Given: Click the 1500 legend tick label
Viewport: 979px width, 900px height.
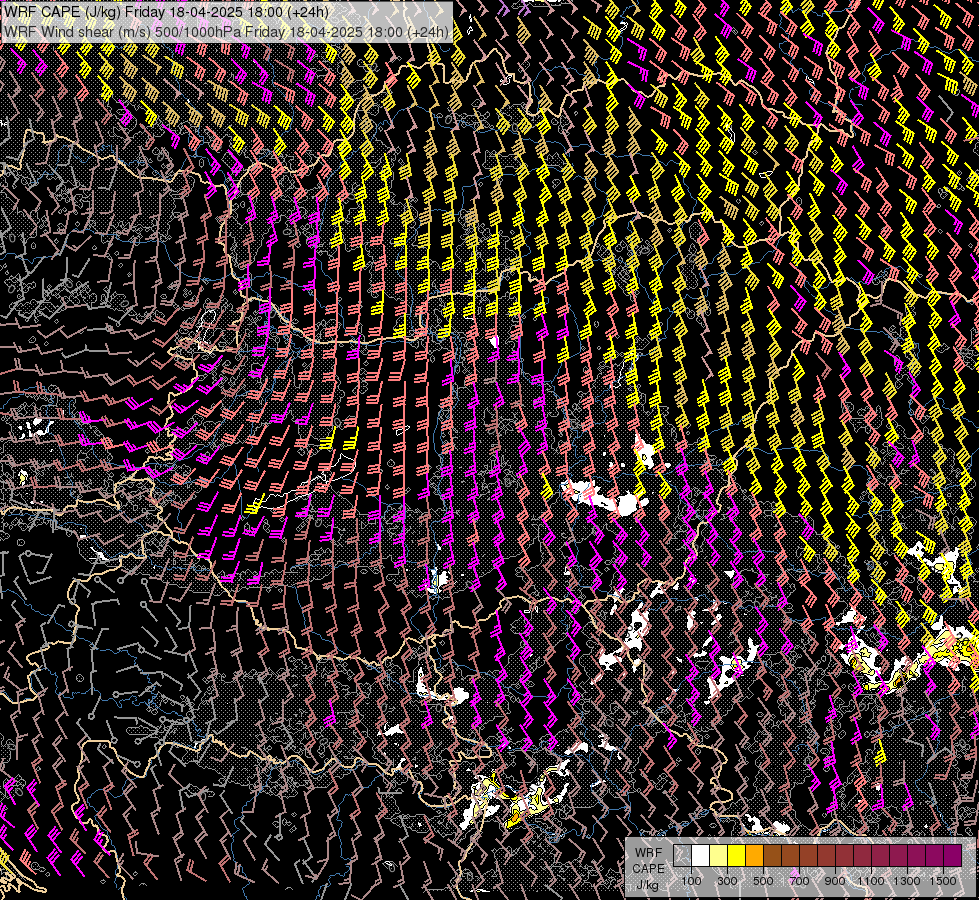Looking at the screenshot, I should point(943,881).
